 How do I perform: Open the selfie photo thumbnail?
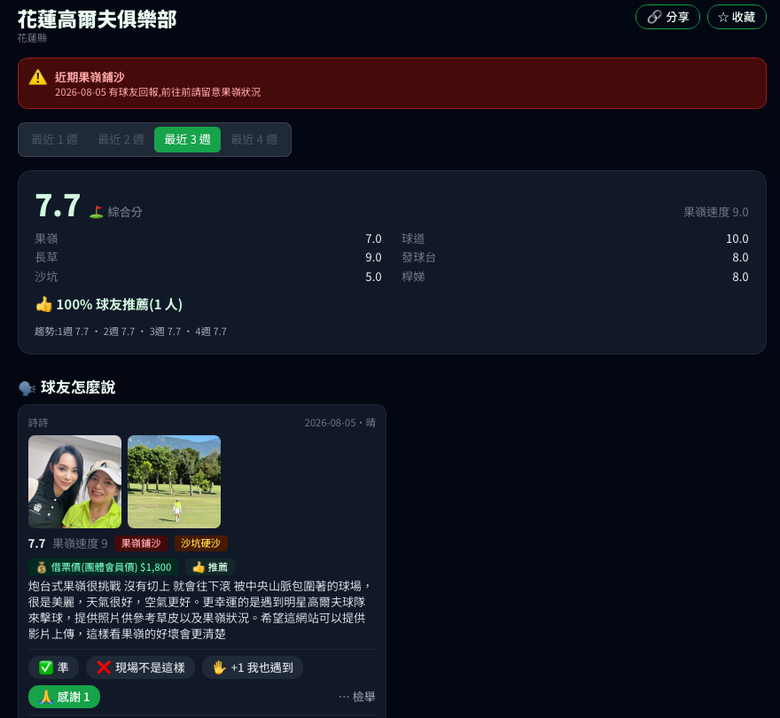pos(75,482)
